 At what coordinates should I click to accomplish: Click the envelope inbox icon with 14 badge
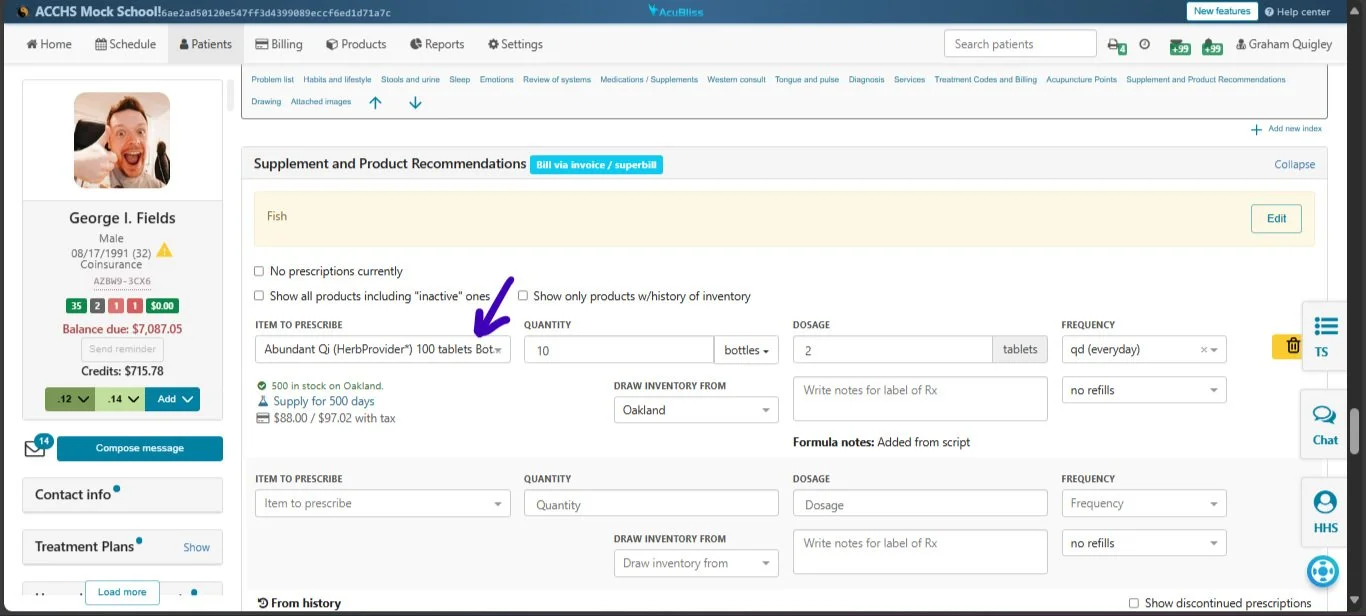tap(34, 448)
